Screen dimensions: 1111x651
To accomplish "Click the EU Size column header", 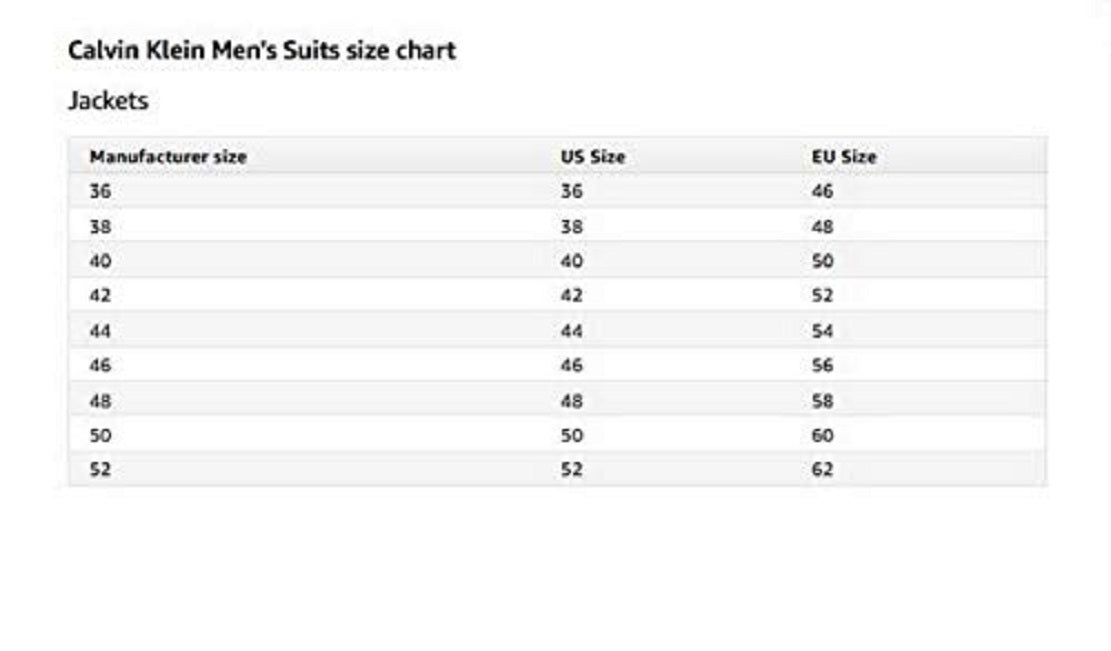I will (x=844, y=157).
